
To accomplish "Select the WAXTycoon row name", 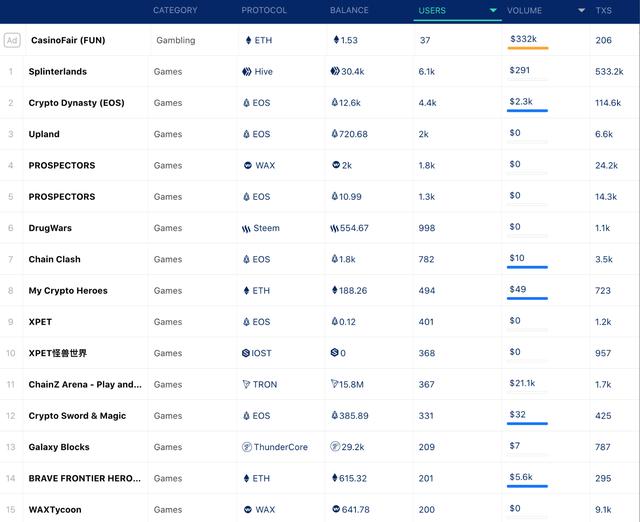I will [55, 510].
